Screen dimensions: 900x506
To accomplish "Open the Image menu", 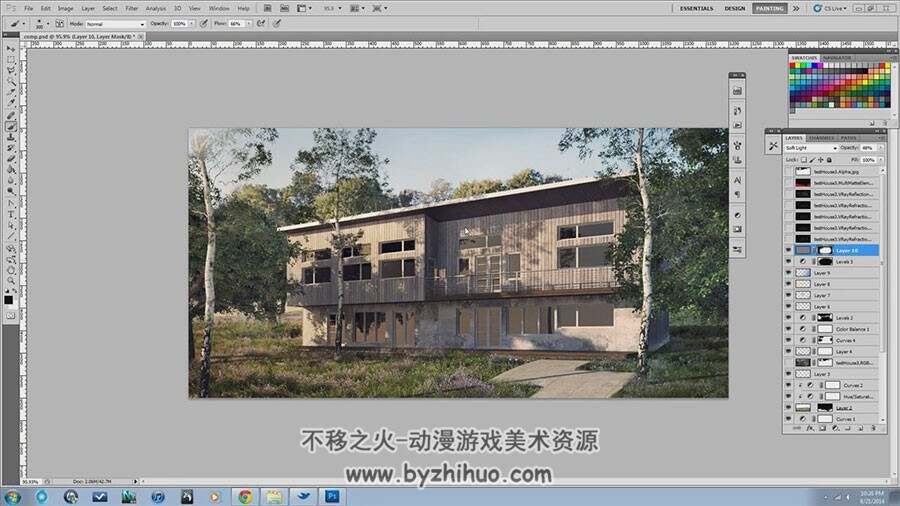I will (65, 9).
